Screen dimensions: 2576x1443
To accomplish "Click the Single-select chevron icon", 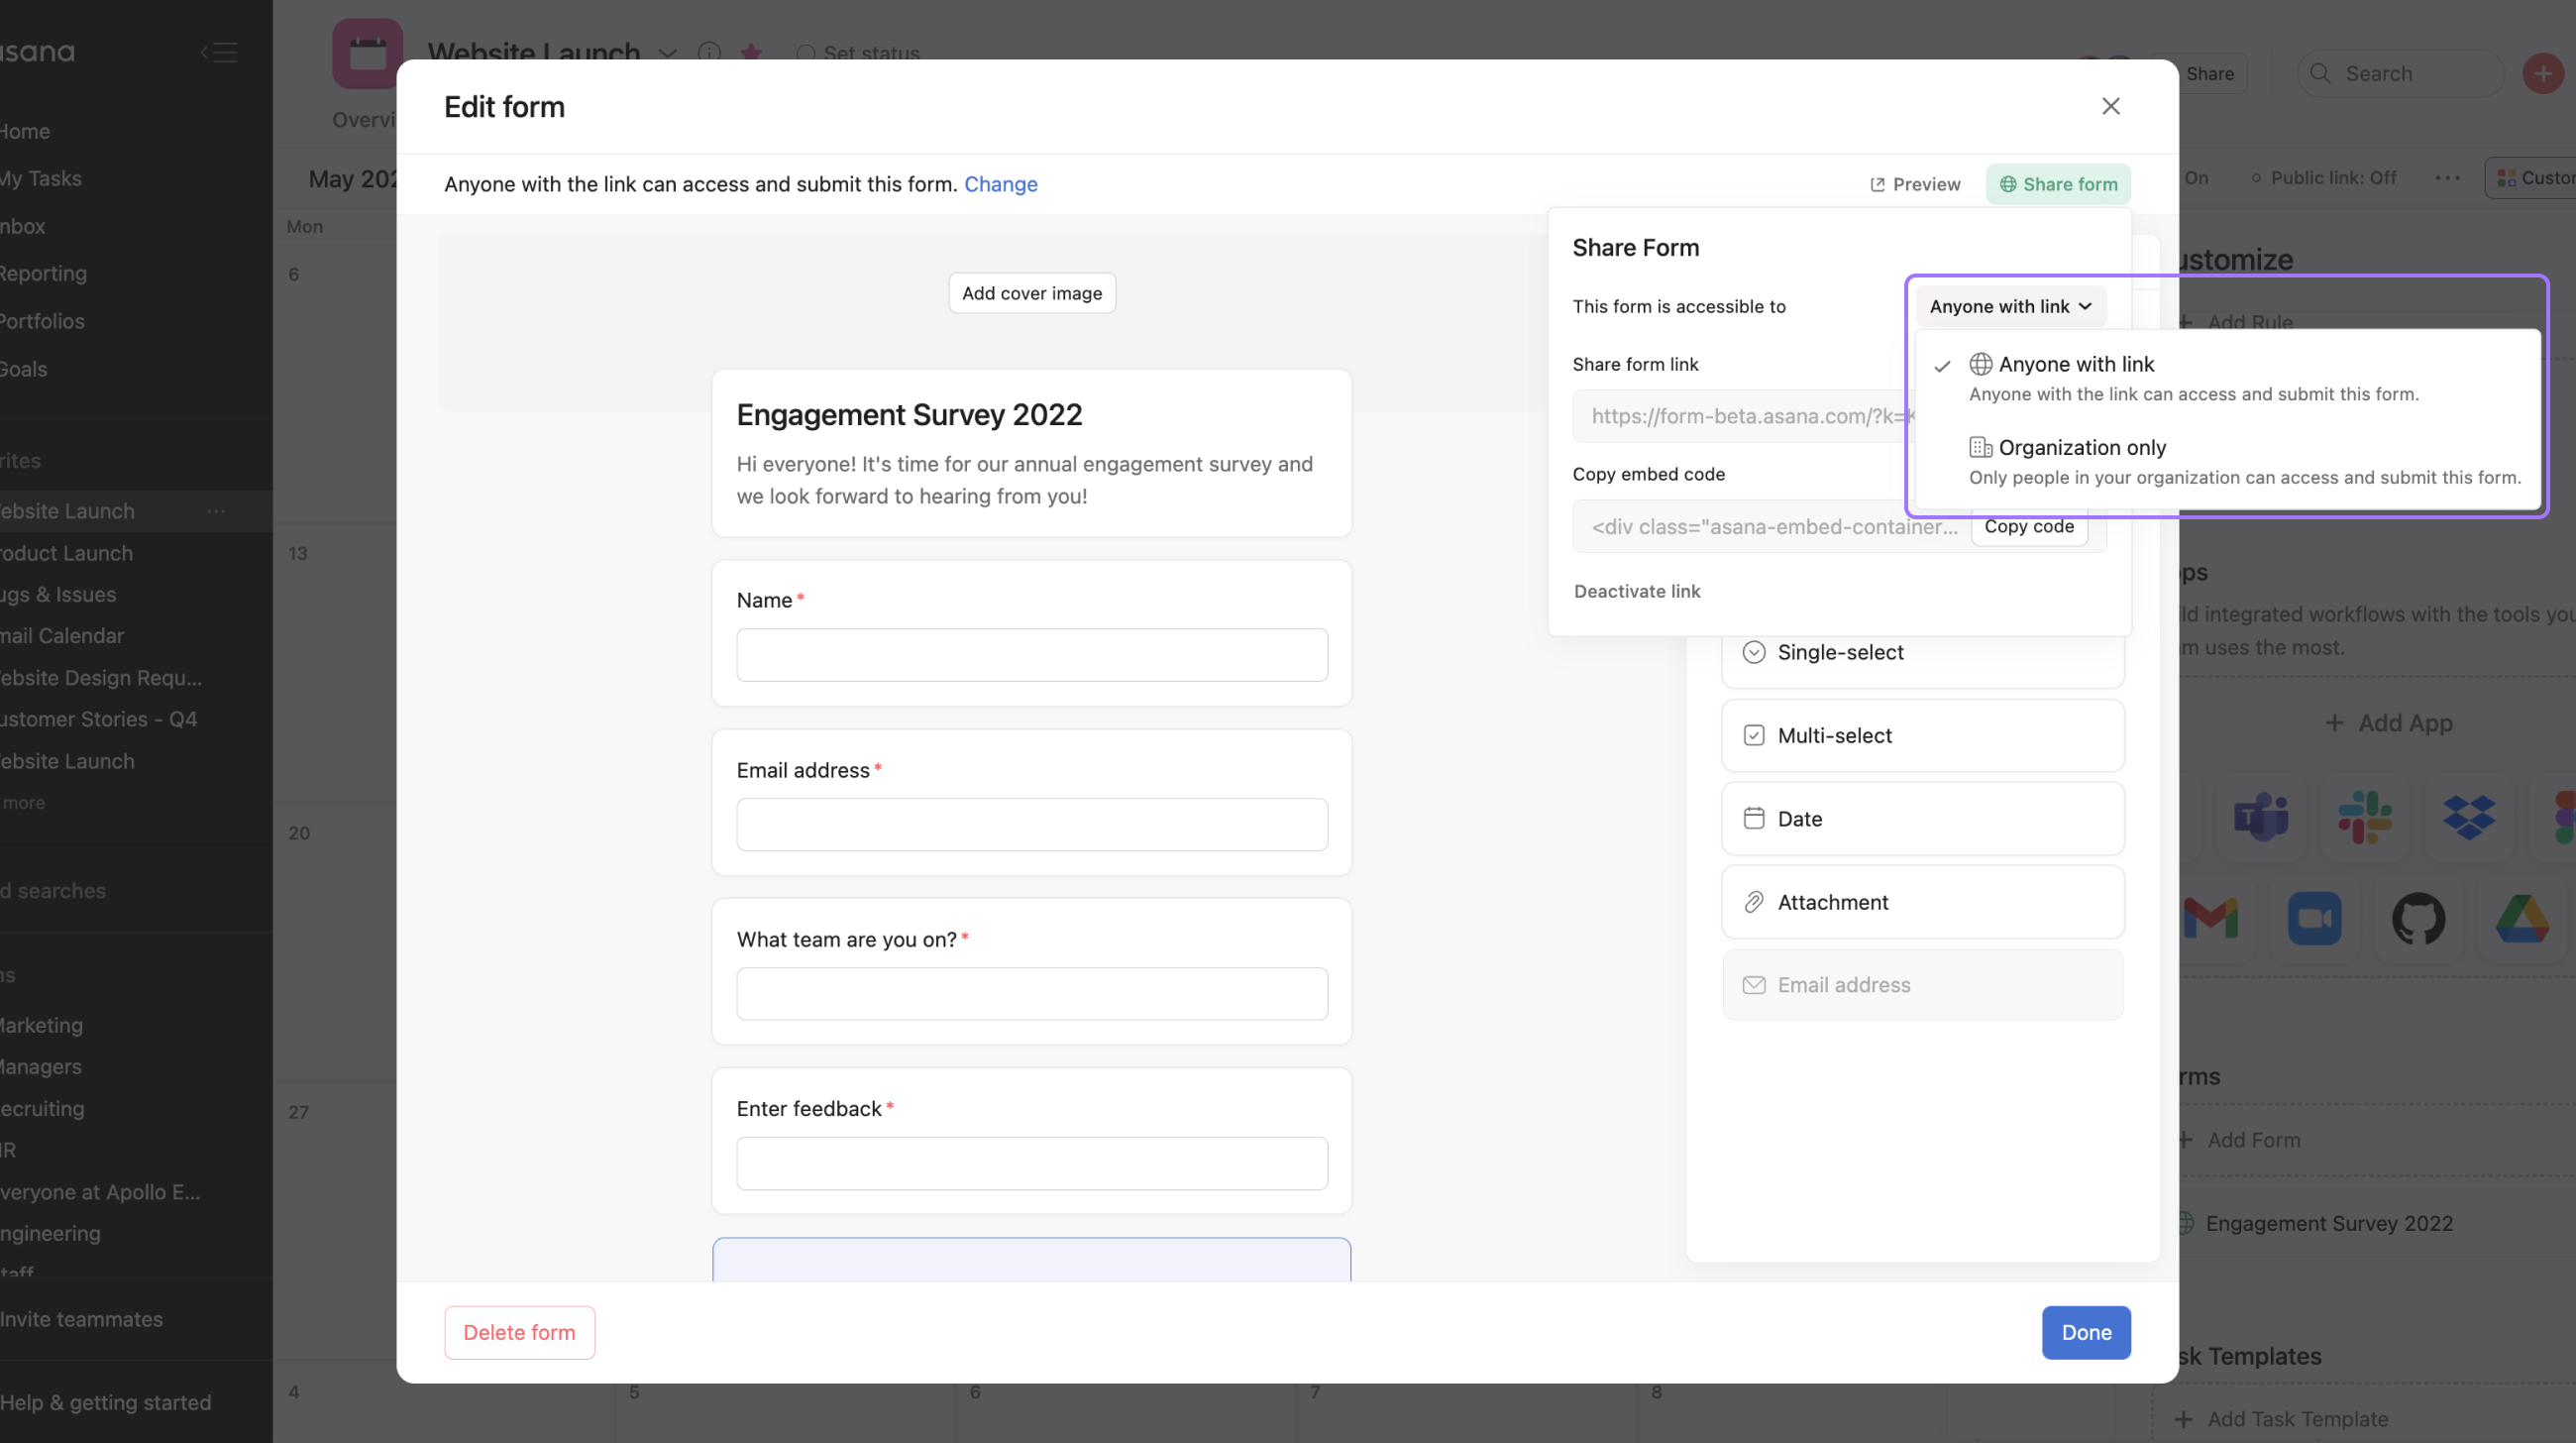I will coord(1754,652).
